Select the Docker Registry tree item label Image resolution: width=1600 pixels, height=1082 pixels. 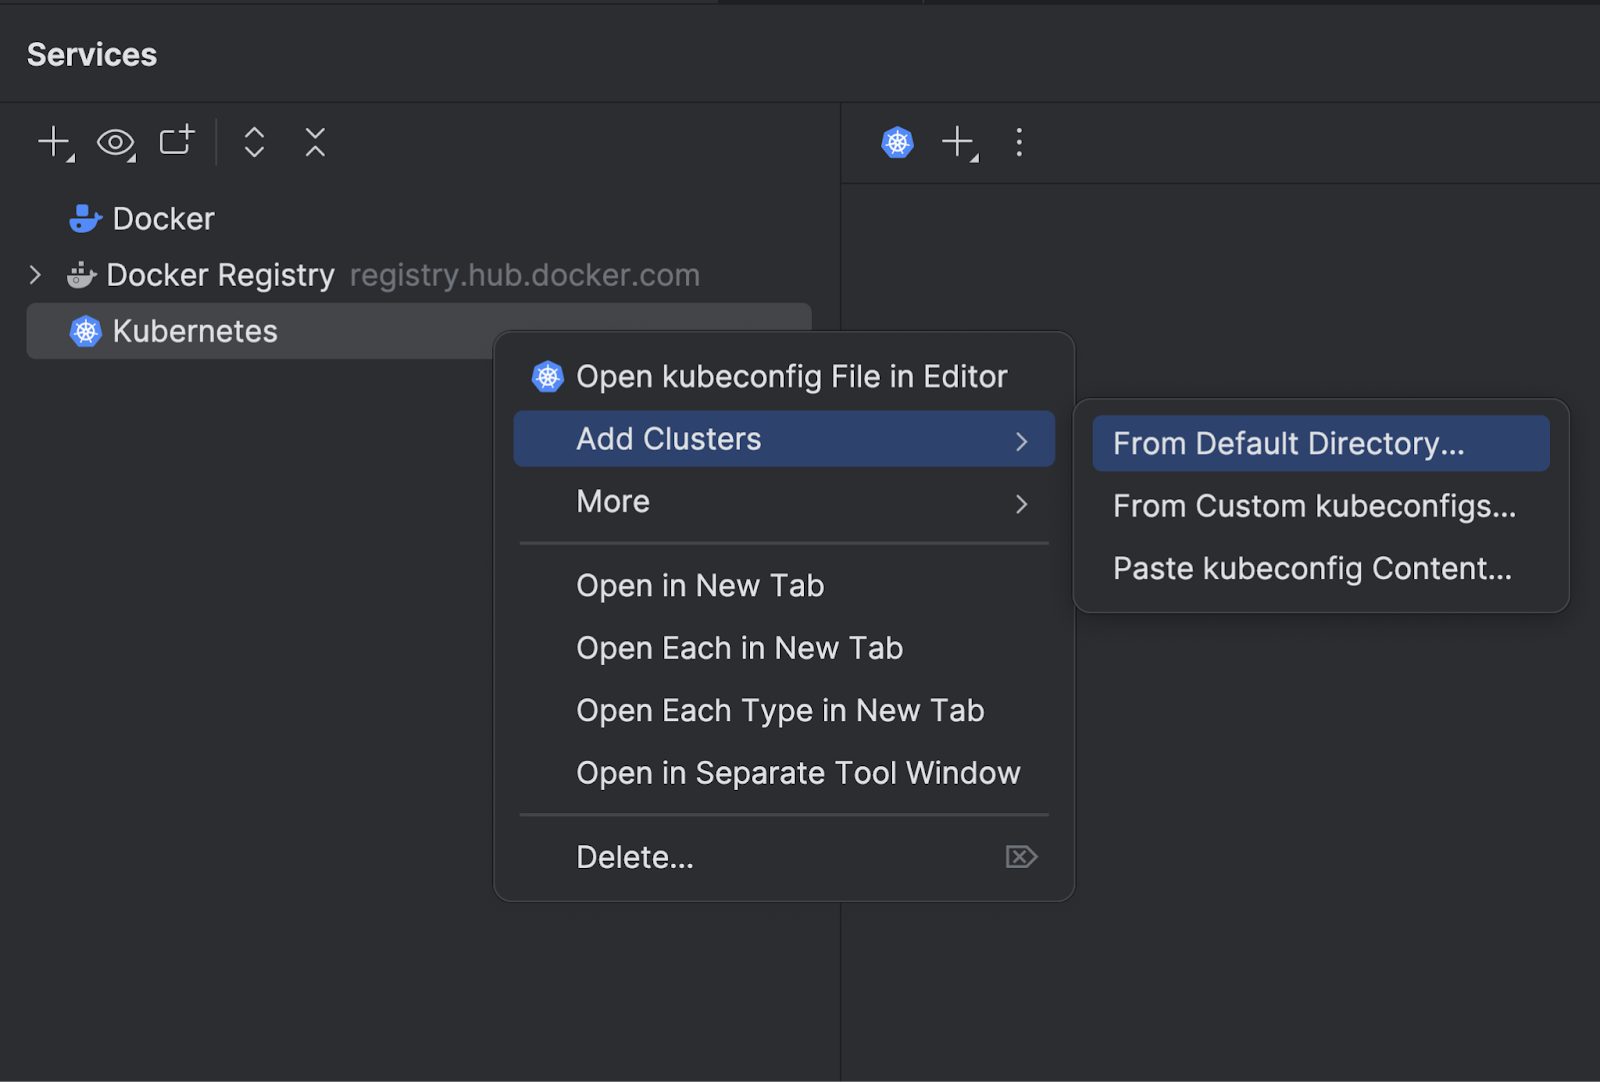(220, 275)
